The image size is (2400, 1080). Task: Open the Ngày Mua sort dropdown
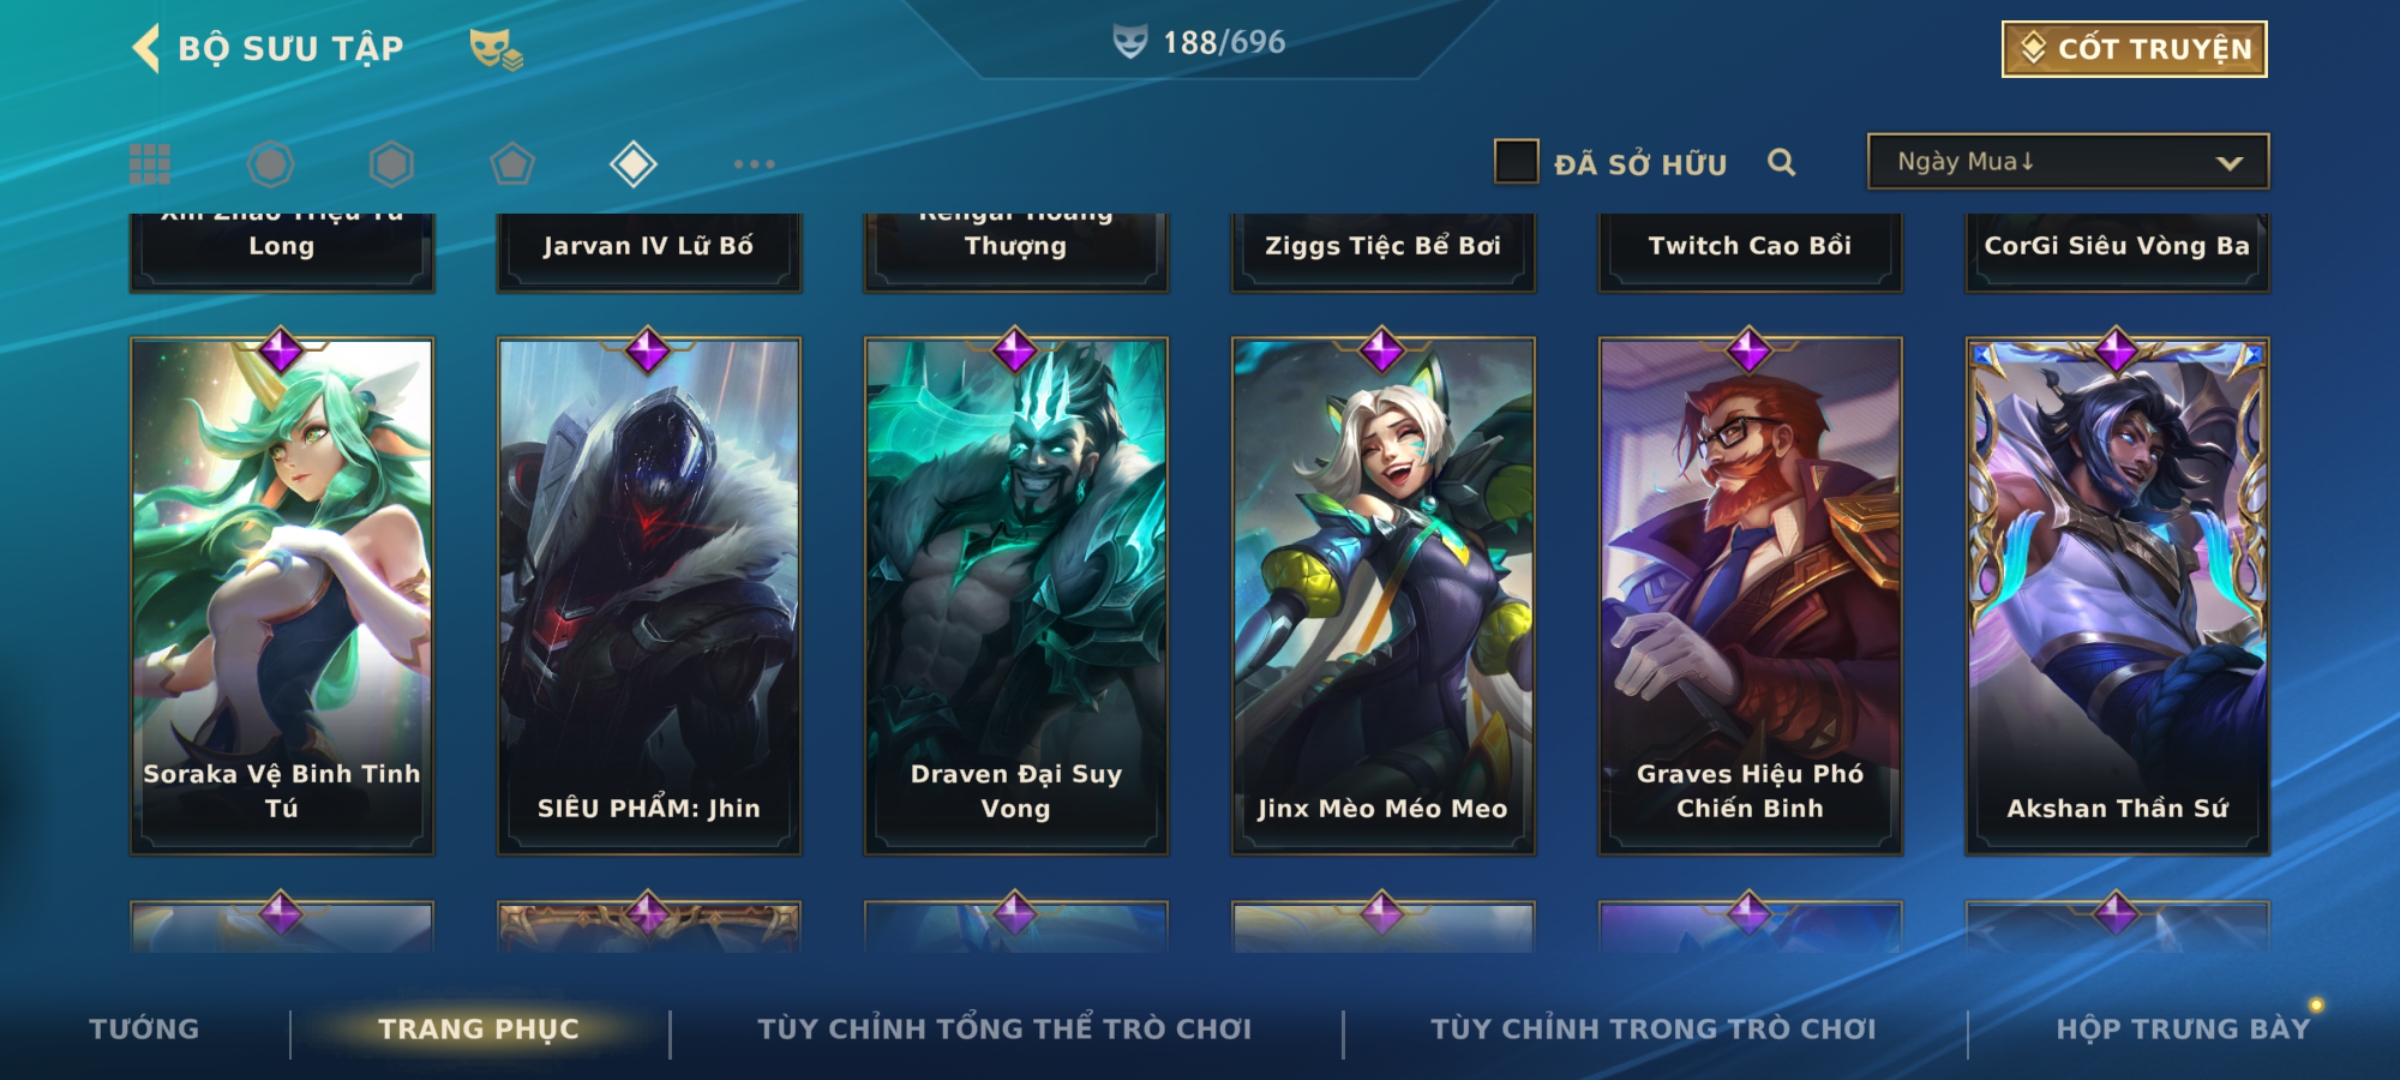click(2068, 162)
